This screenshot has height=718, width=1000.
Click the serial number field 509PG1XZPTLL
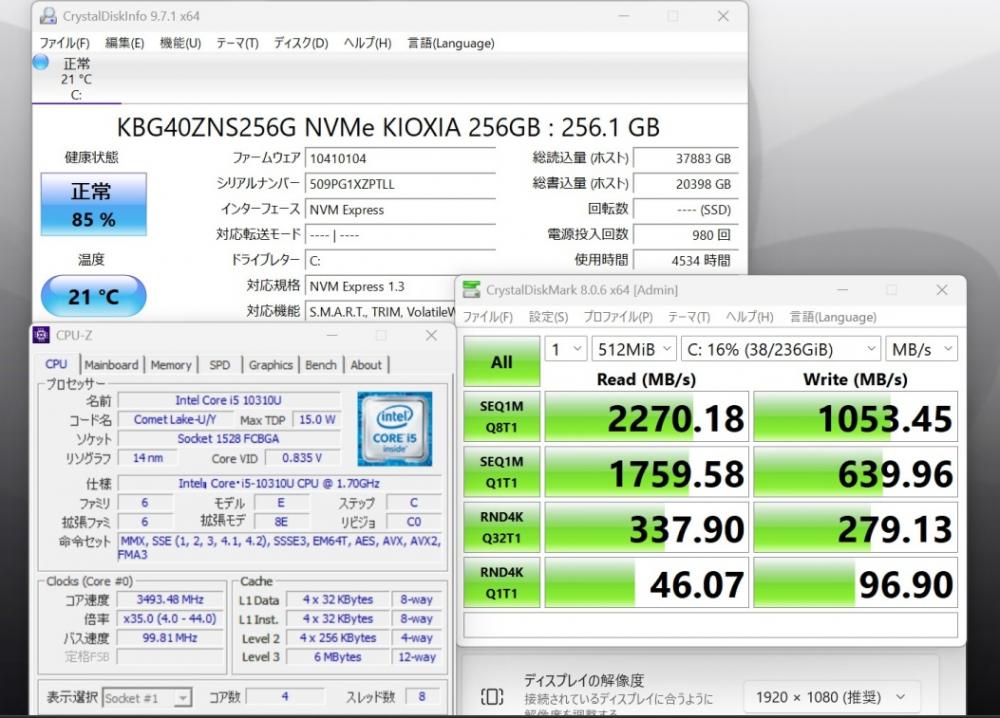400,184
